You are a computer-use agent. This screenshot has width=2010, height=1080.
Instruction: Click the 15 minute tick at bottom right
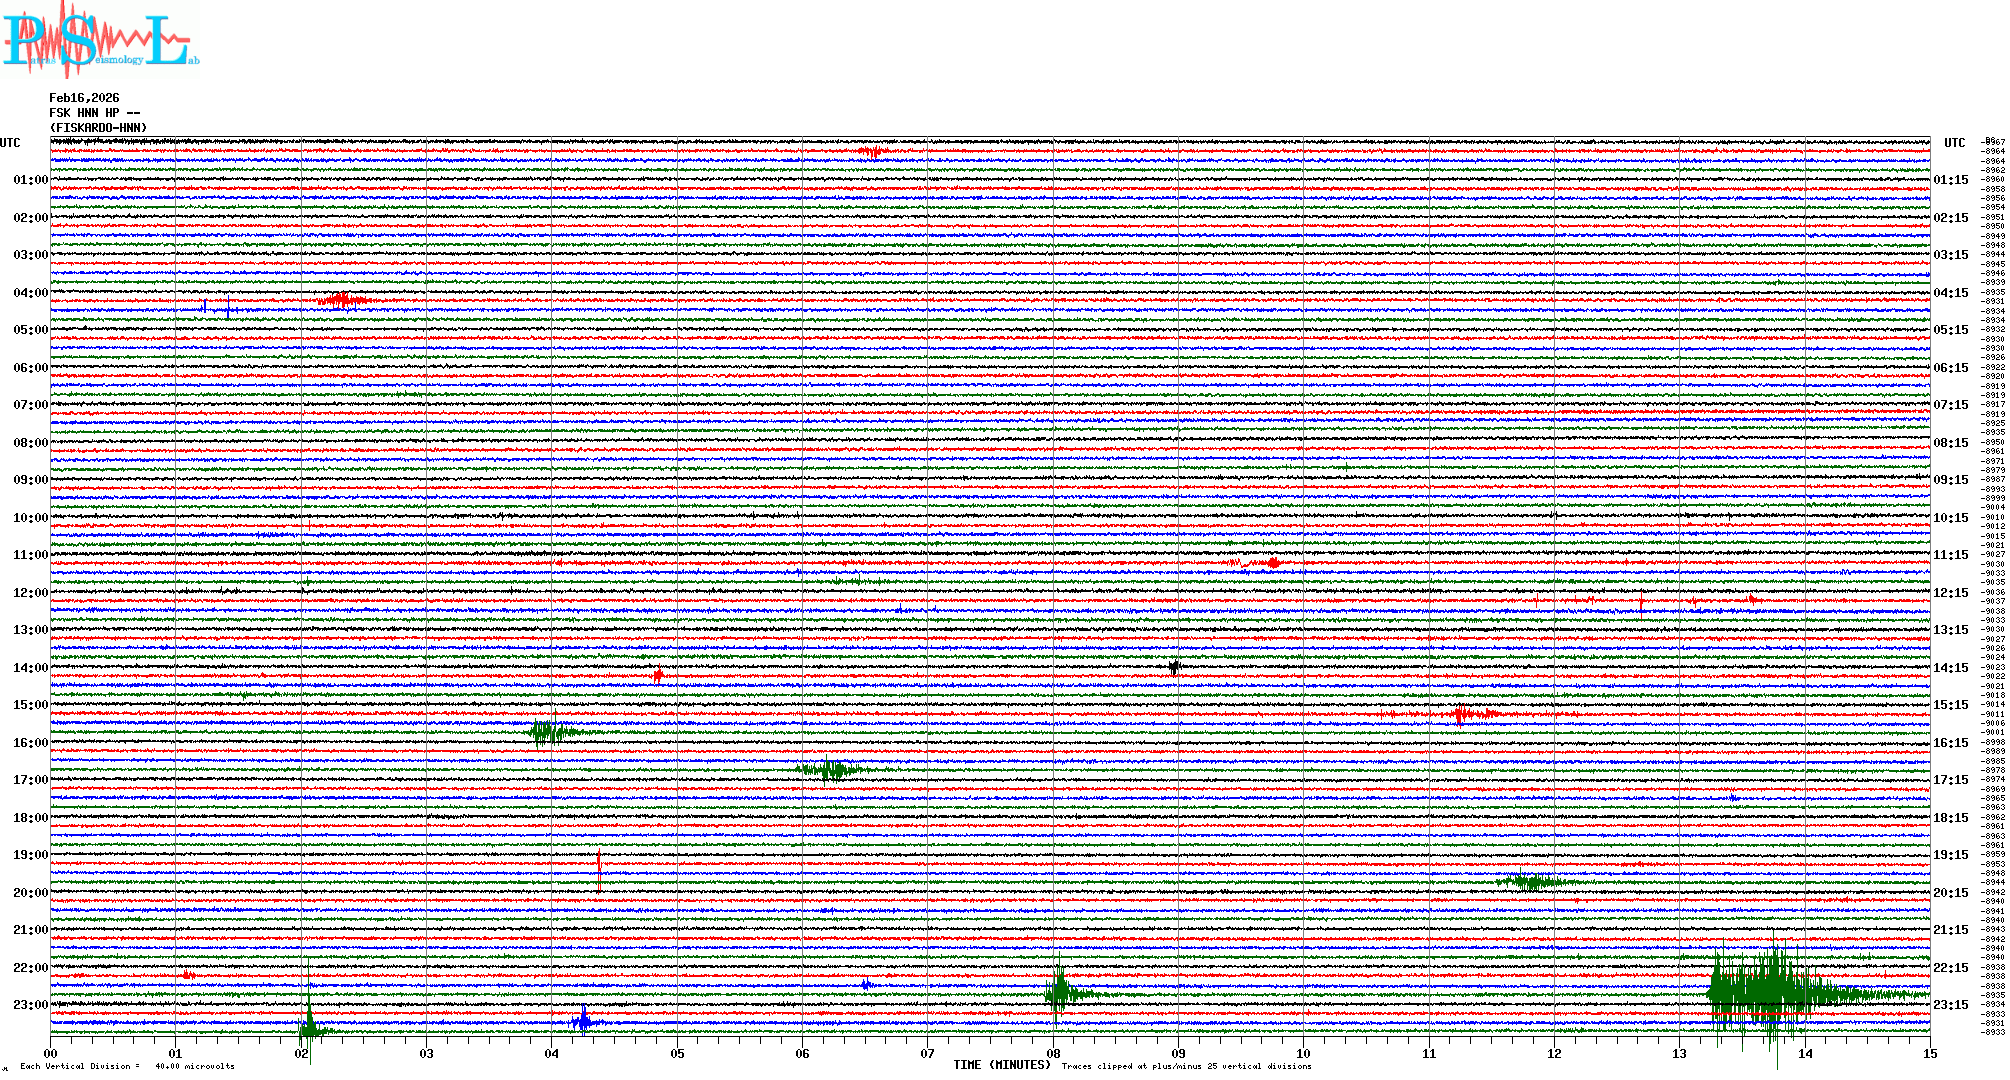[1930, 1053]
